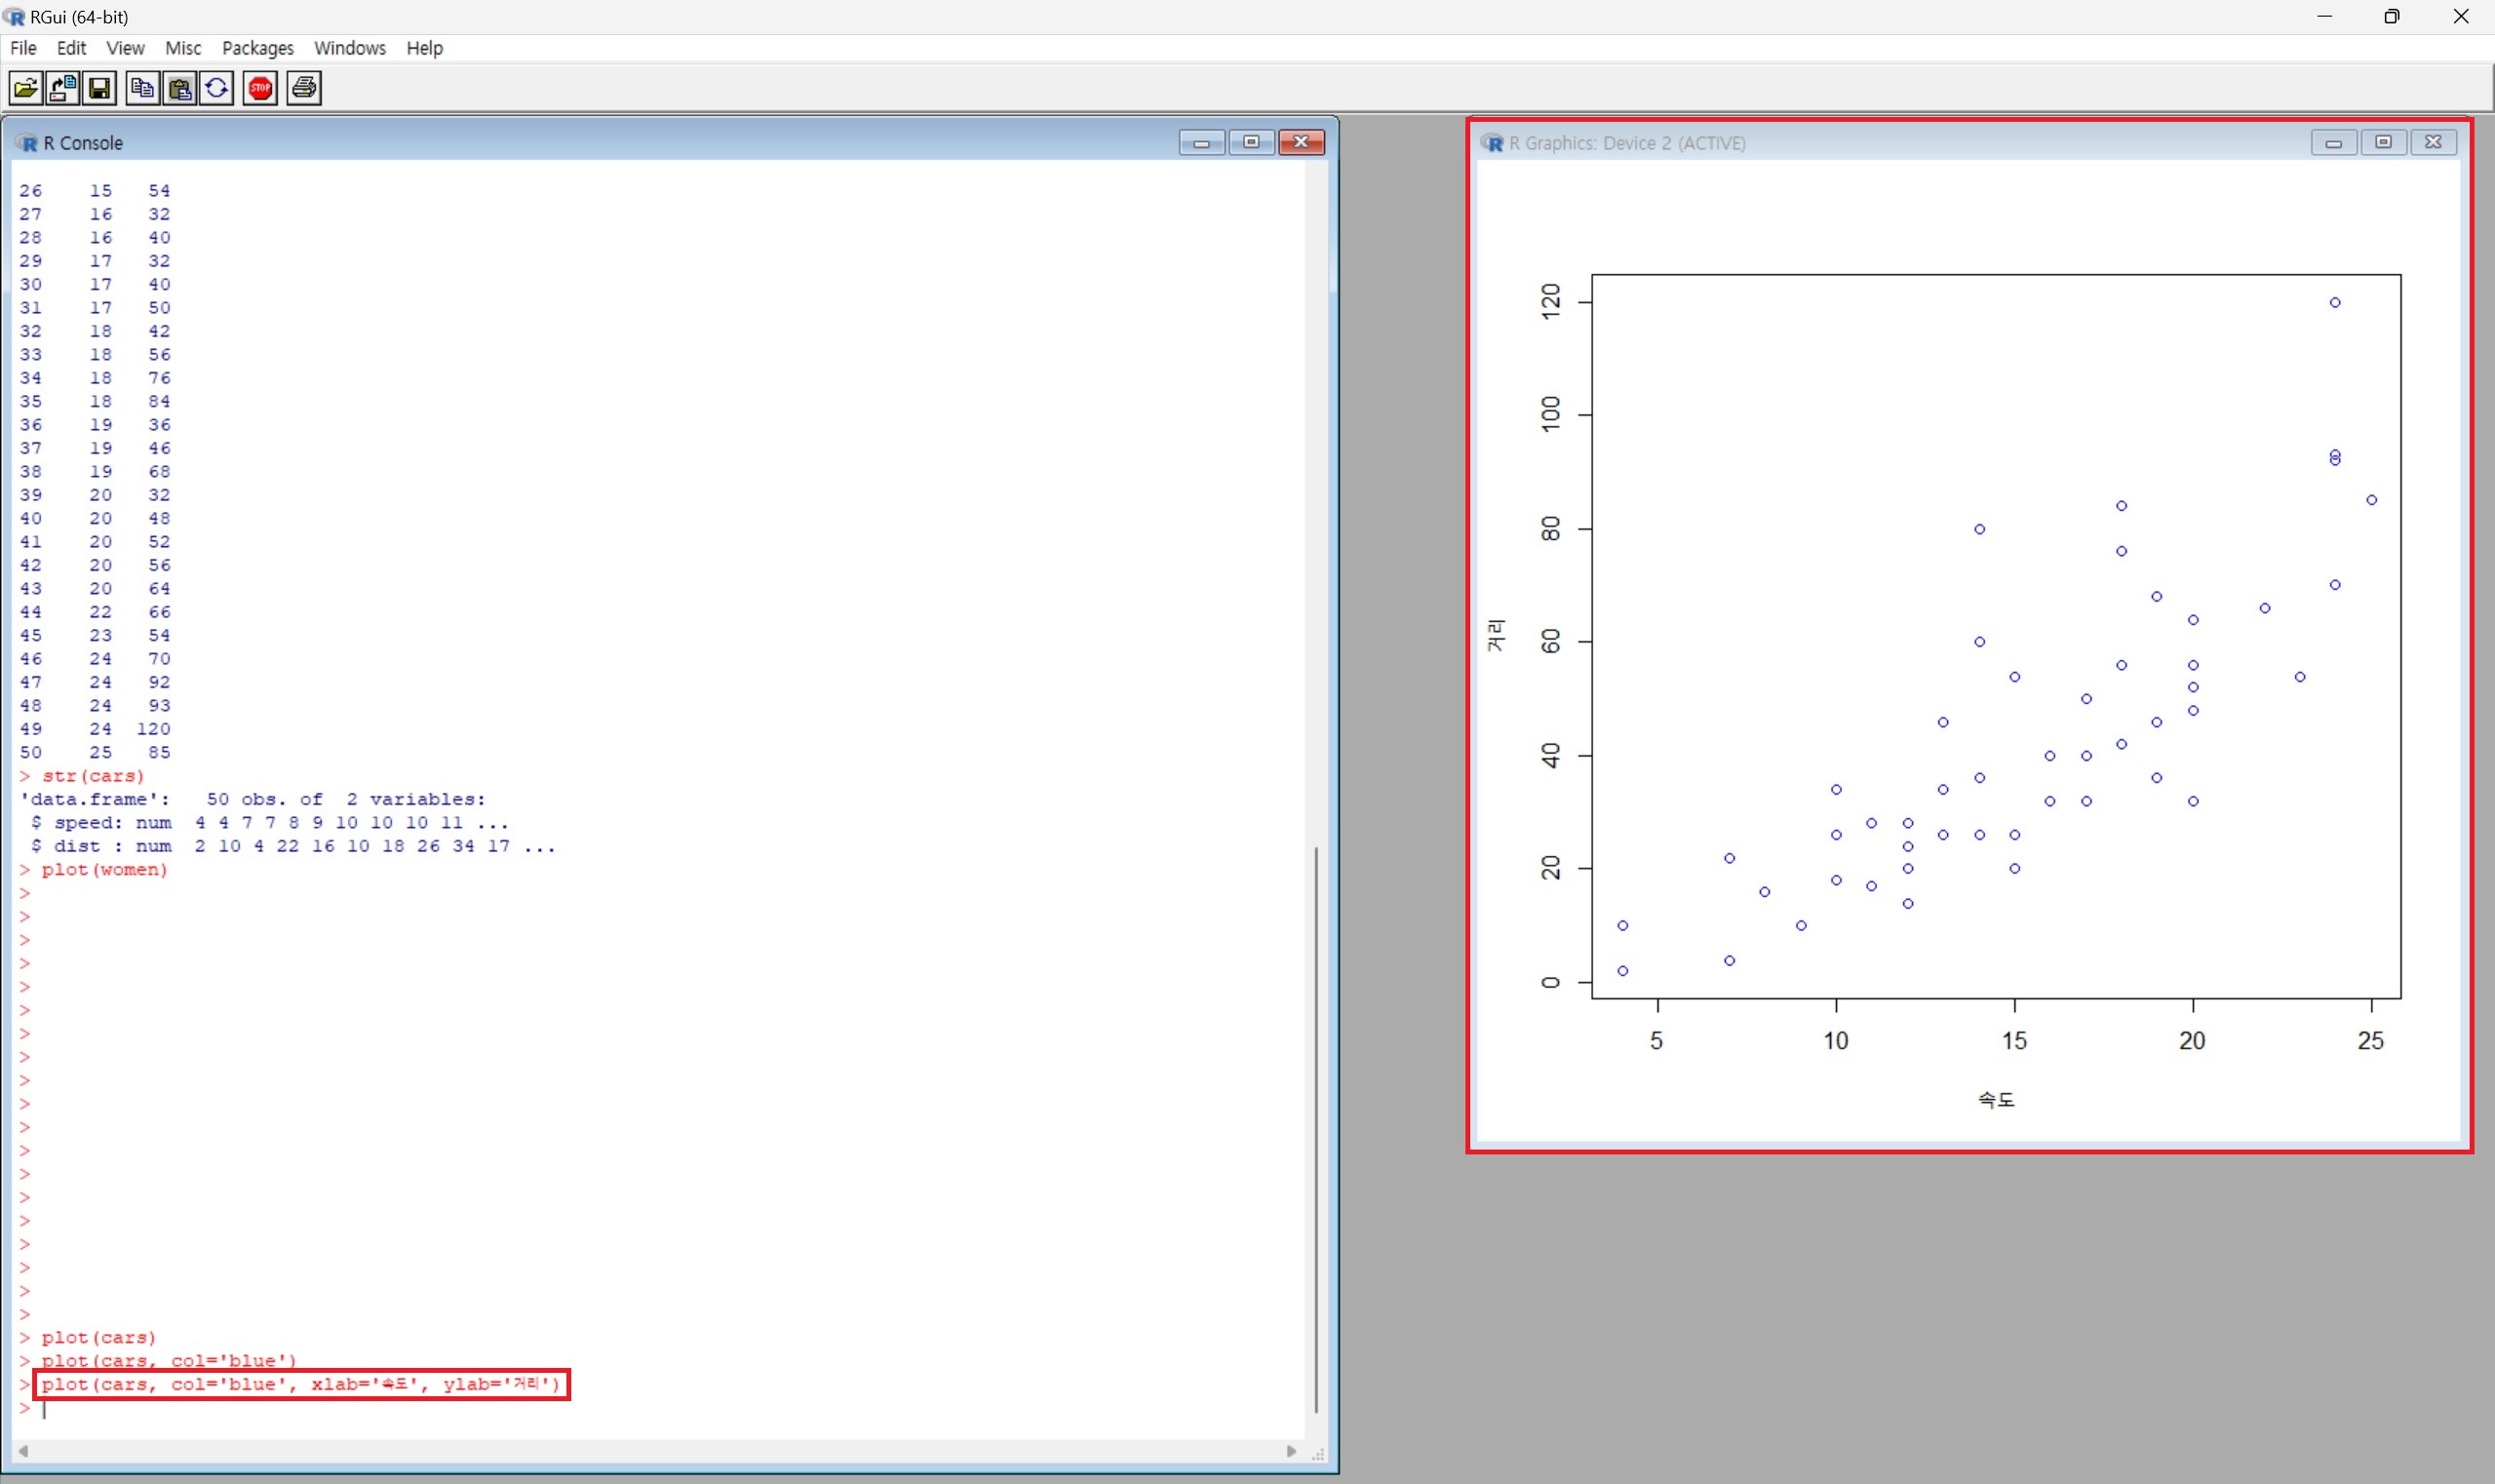Image resolution: width=2495 pixels, height=1484 pixels.
Task: Click the Copy and paste arrows icon
Action: pyautogui.click(x=217, y=89)
